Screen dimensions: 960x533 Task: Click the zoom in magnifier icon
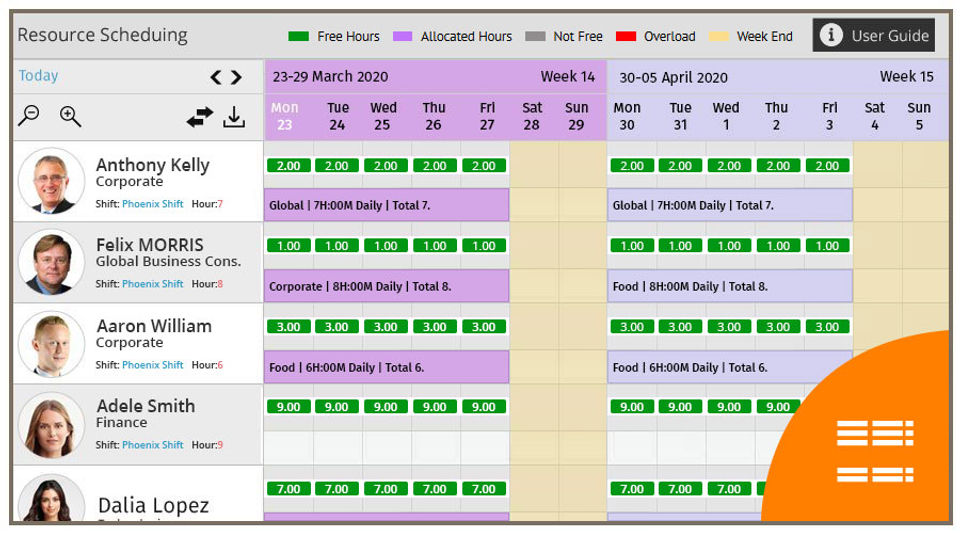coord(70,116)
